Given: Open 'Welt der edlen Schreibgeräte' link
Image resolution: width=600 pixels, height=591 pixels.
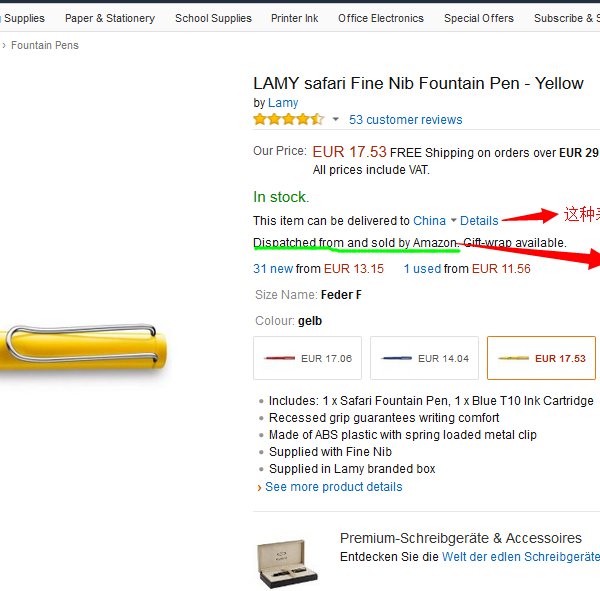Looking at the screenshot, I should click(x=520, y=556).
